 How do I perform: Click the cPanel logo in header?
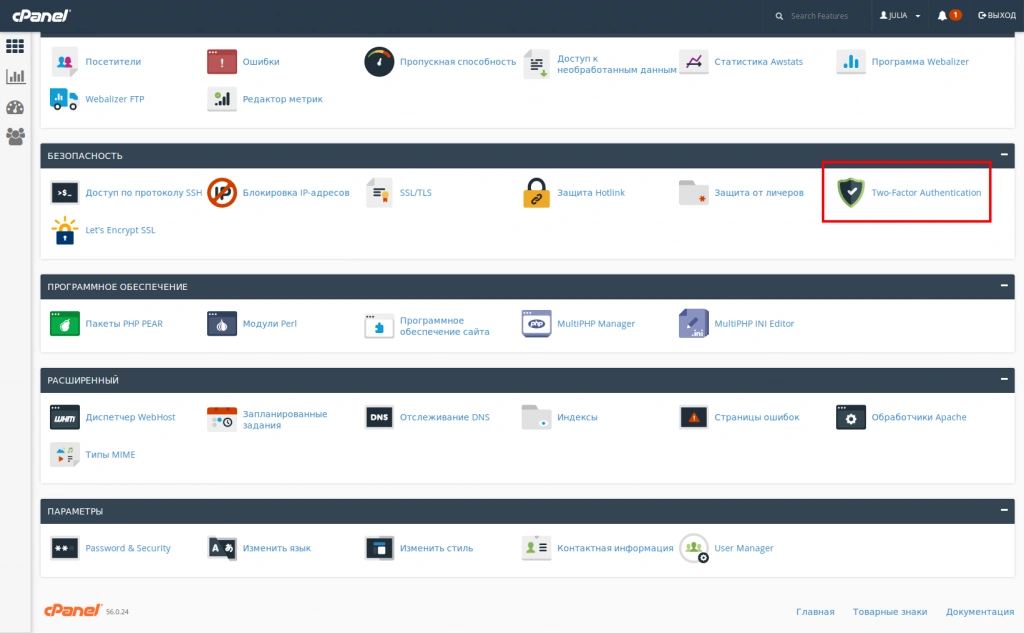(x=41, y=15)
